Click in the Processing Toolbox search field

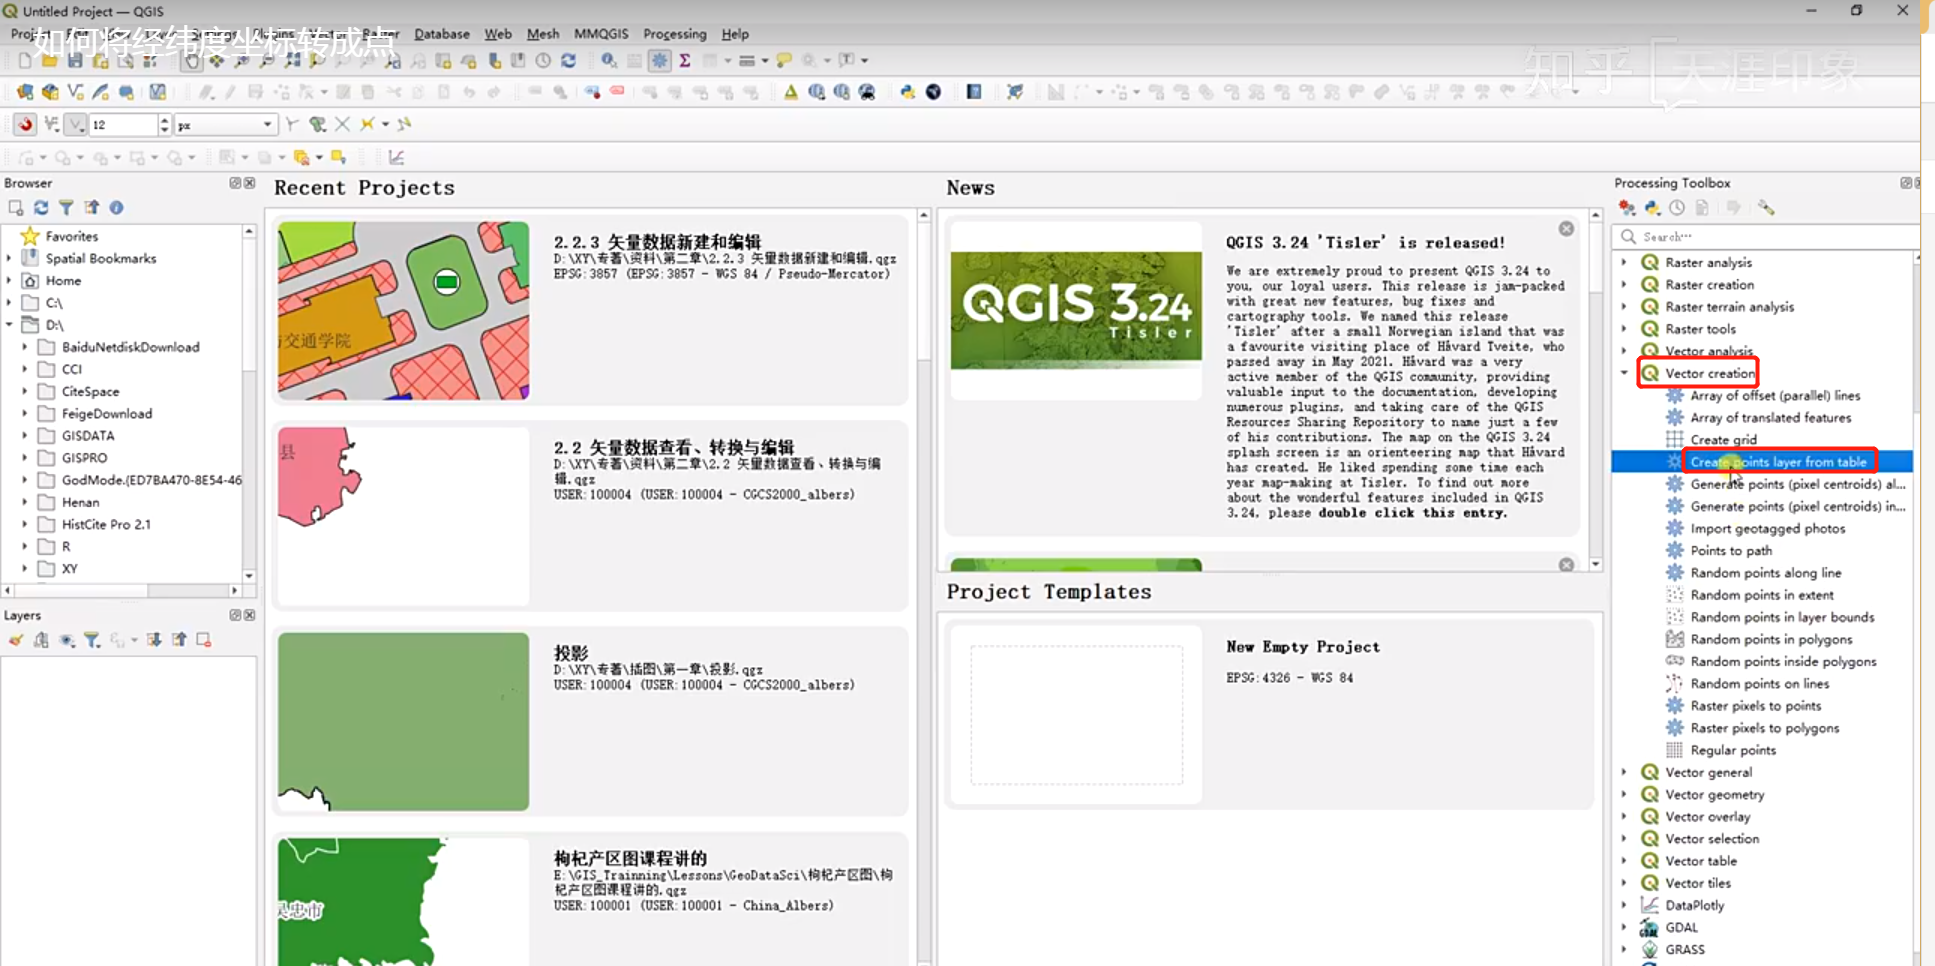click(x=1766, y=237)
